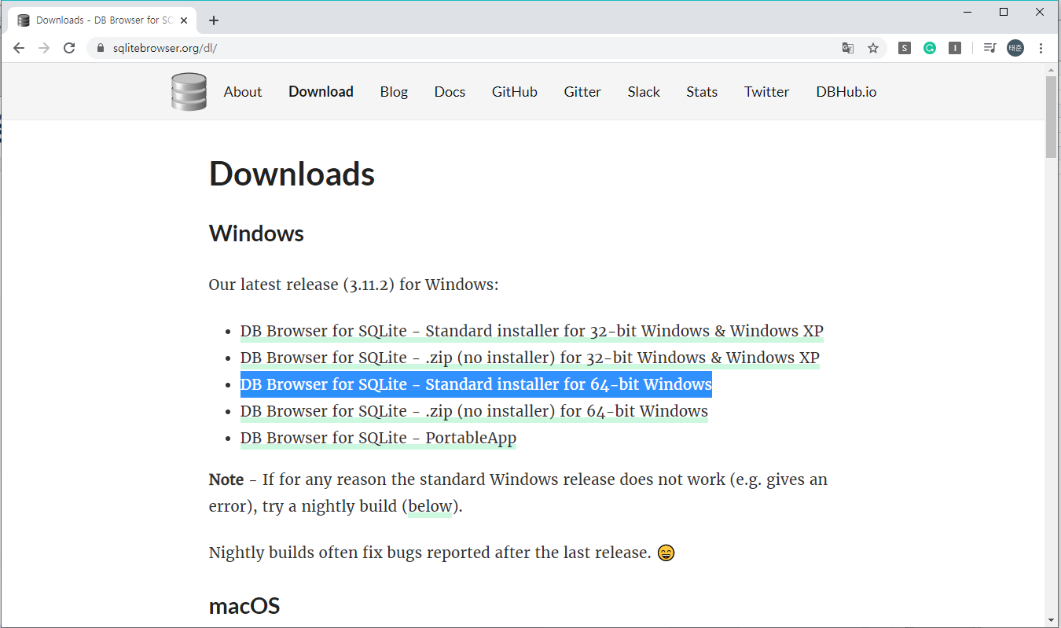
Task: Click the dark square extension icon
Action: click(x=955, y=48)
